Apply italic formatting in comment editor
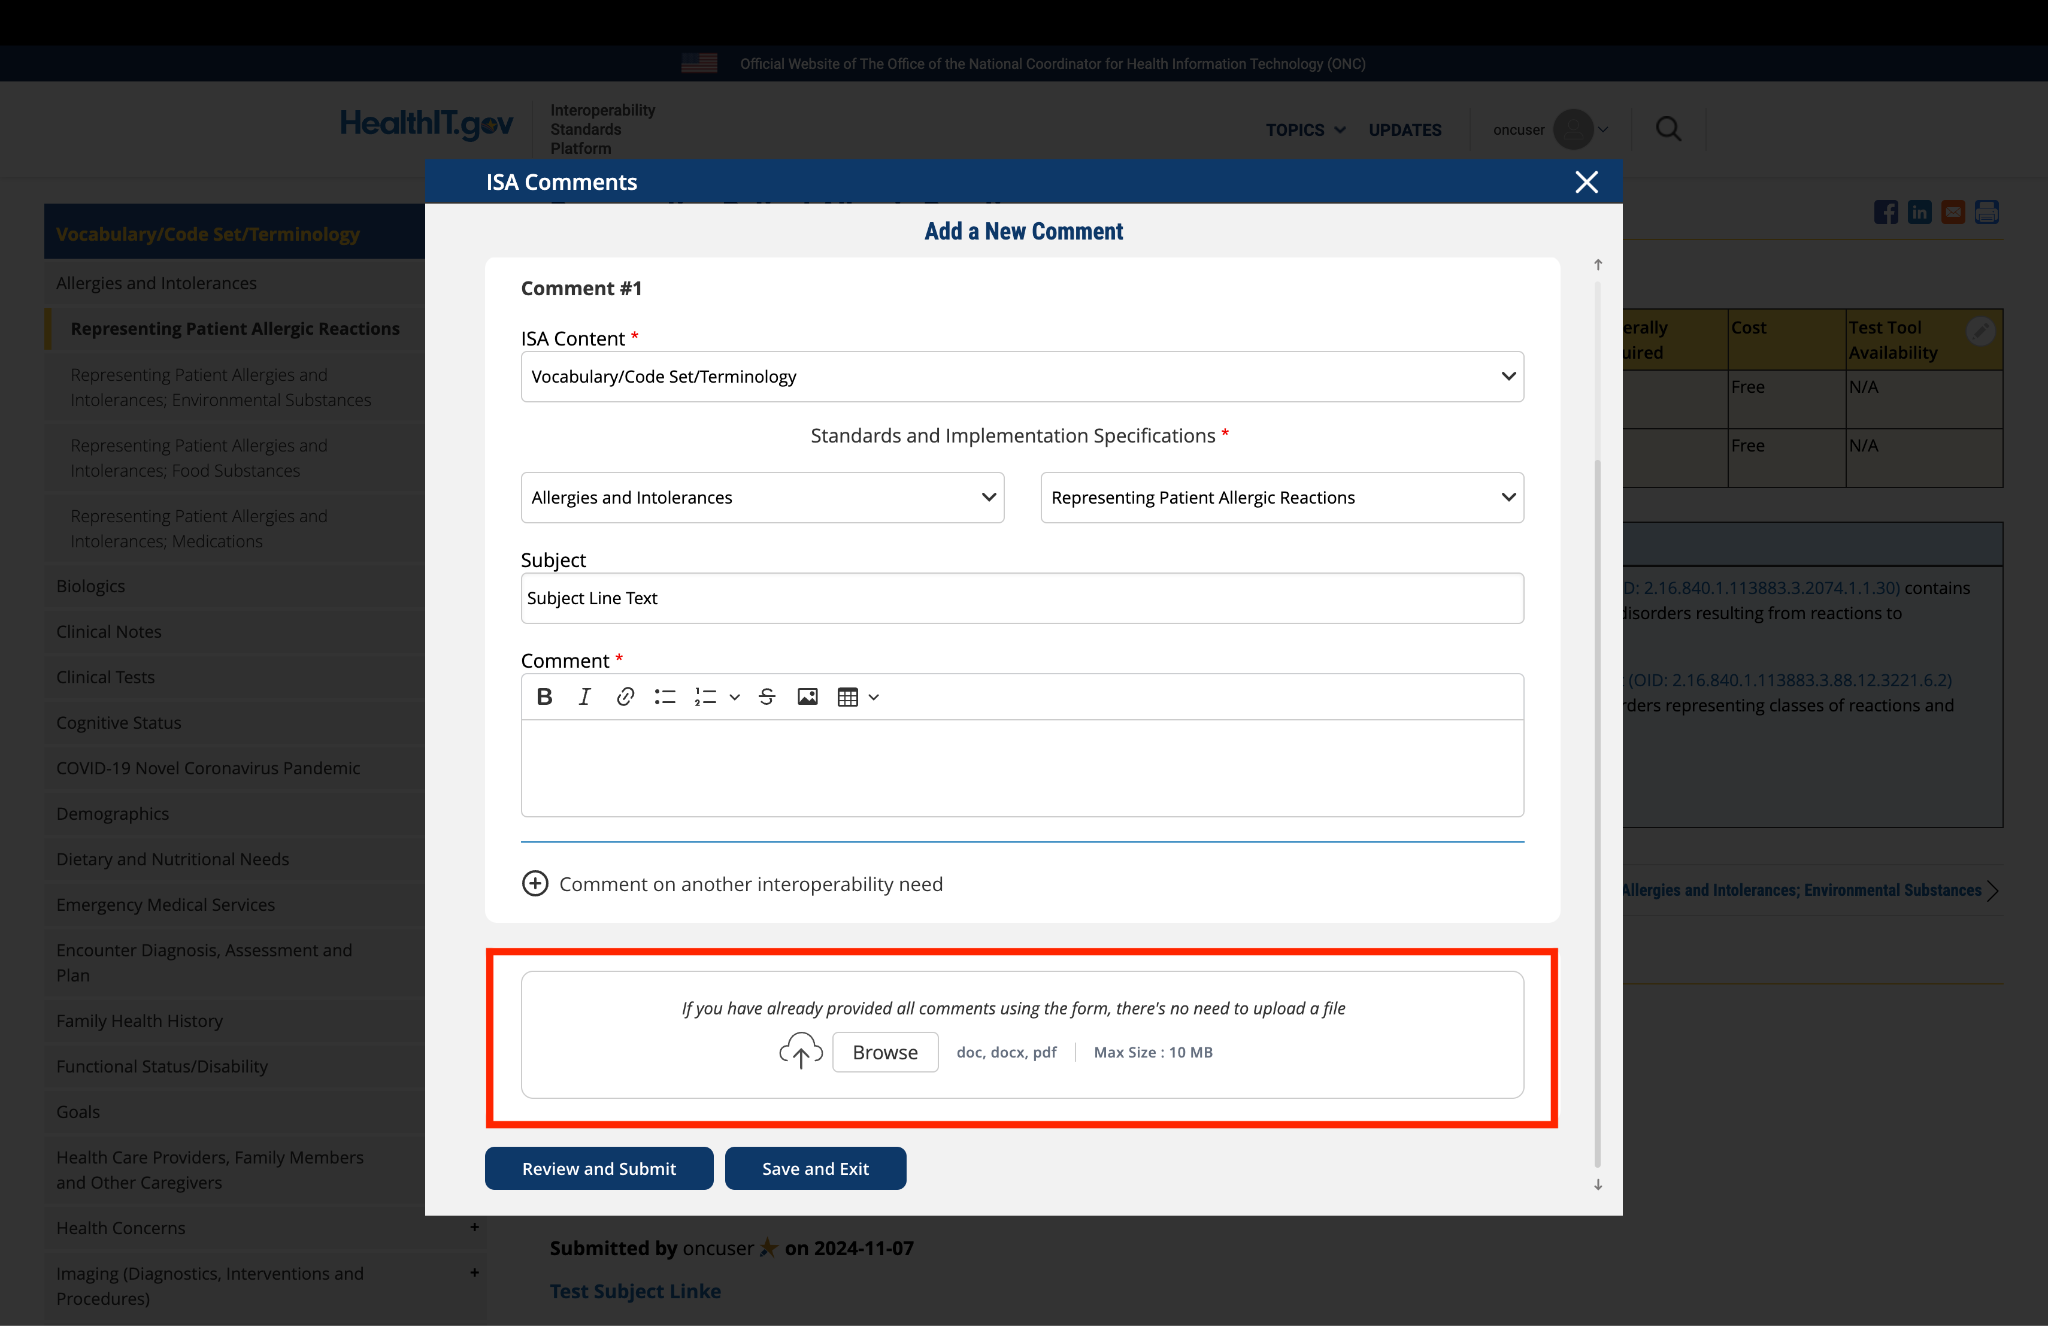The height and width of the screenshot is (1326, 2048). tap(585, 697)
